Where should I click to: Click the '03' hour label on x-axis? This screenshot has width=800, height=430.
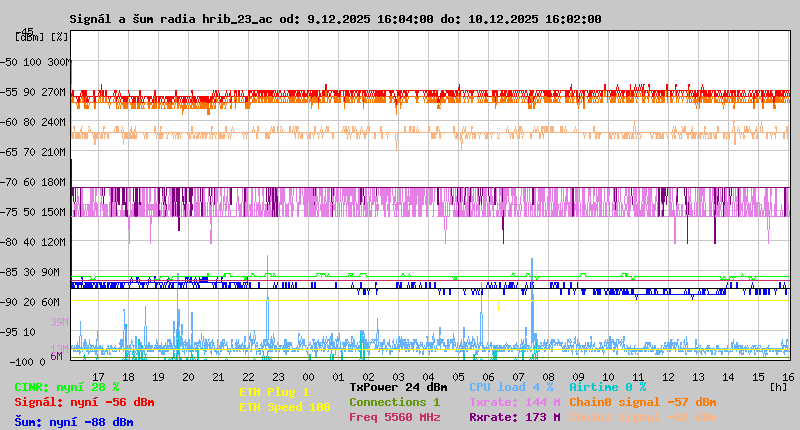(398, 377)
